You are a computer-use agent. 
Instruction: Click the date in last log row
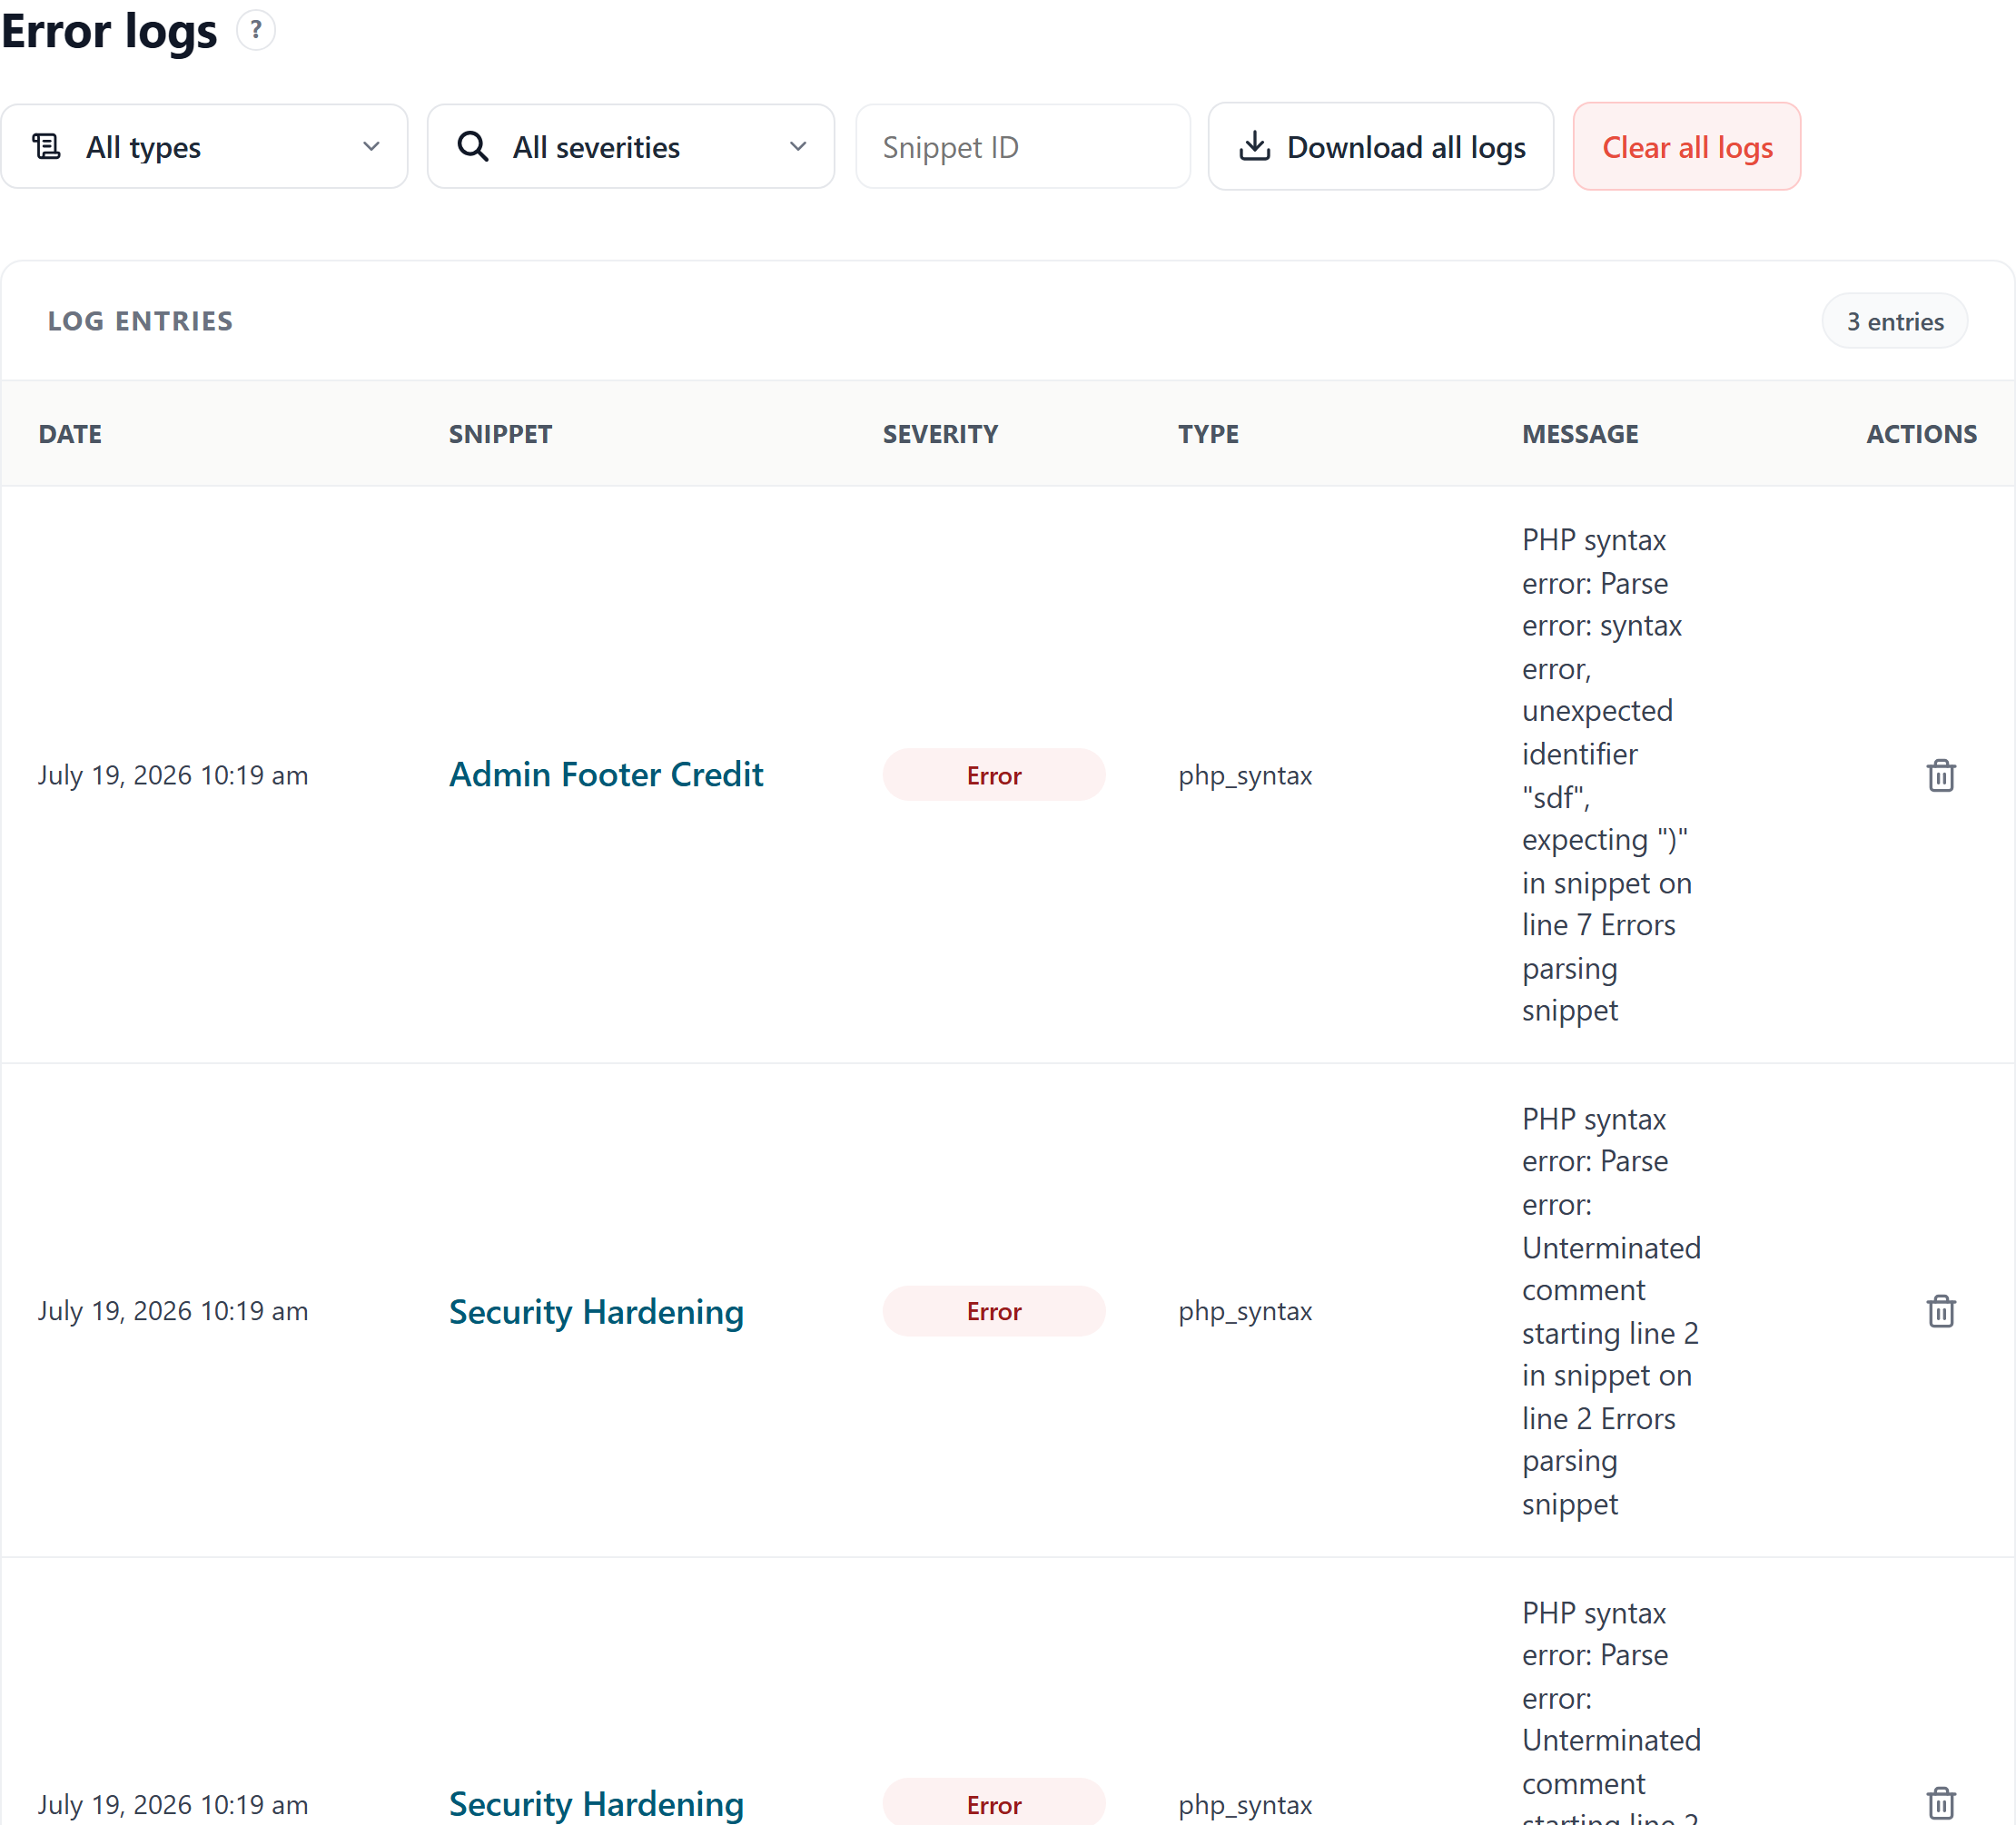pyautogui.click(x=173, y=1805)
